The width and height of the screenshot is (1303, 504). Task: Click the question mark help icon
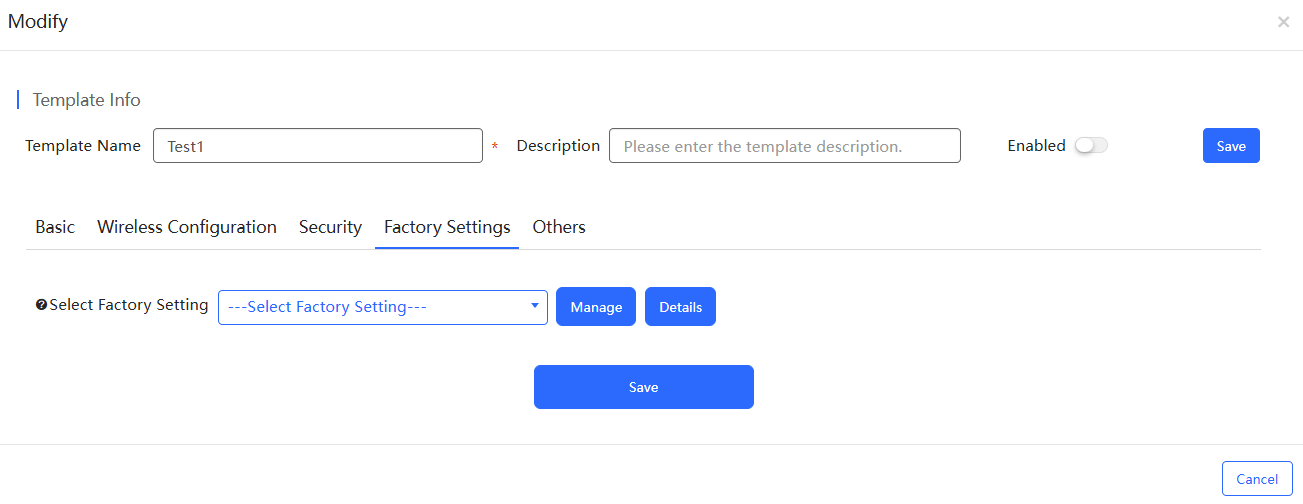coord(41,306)
